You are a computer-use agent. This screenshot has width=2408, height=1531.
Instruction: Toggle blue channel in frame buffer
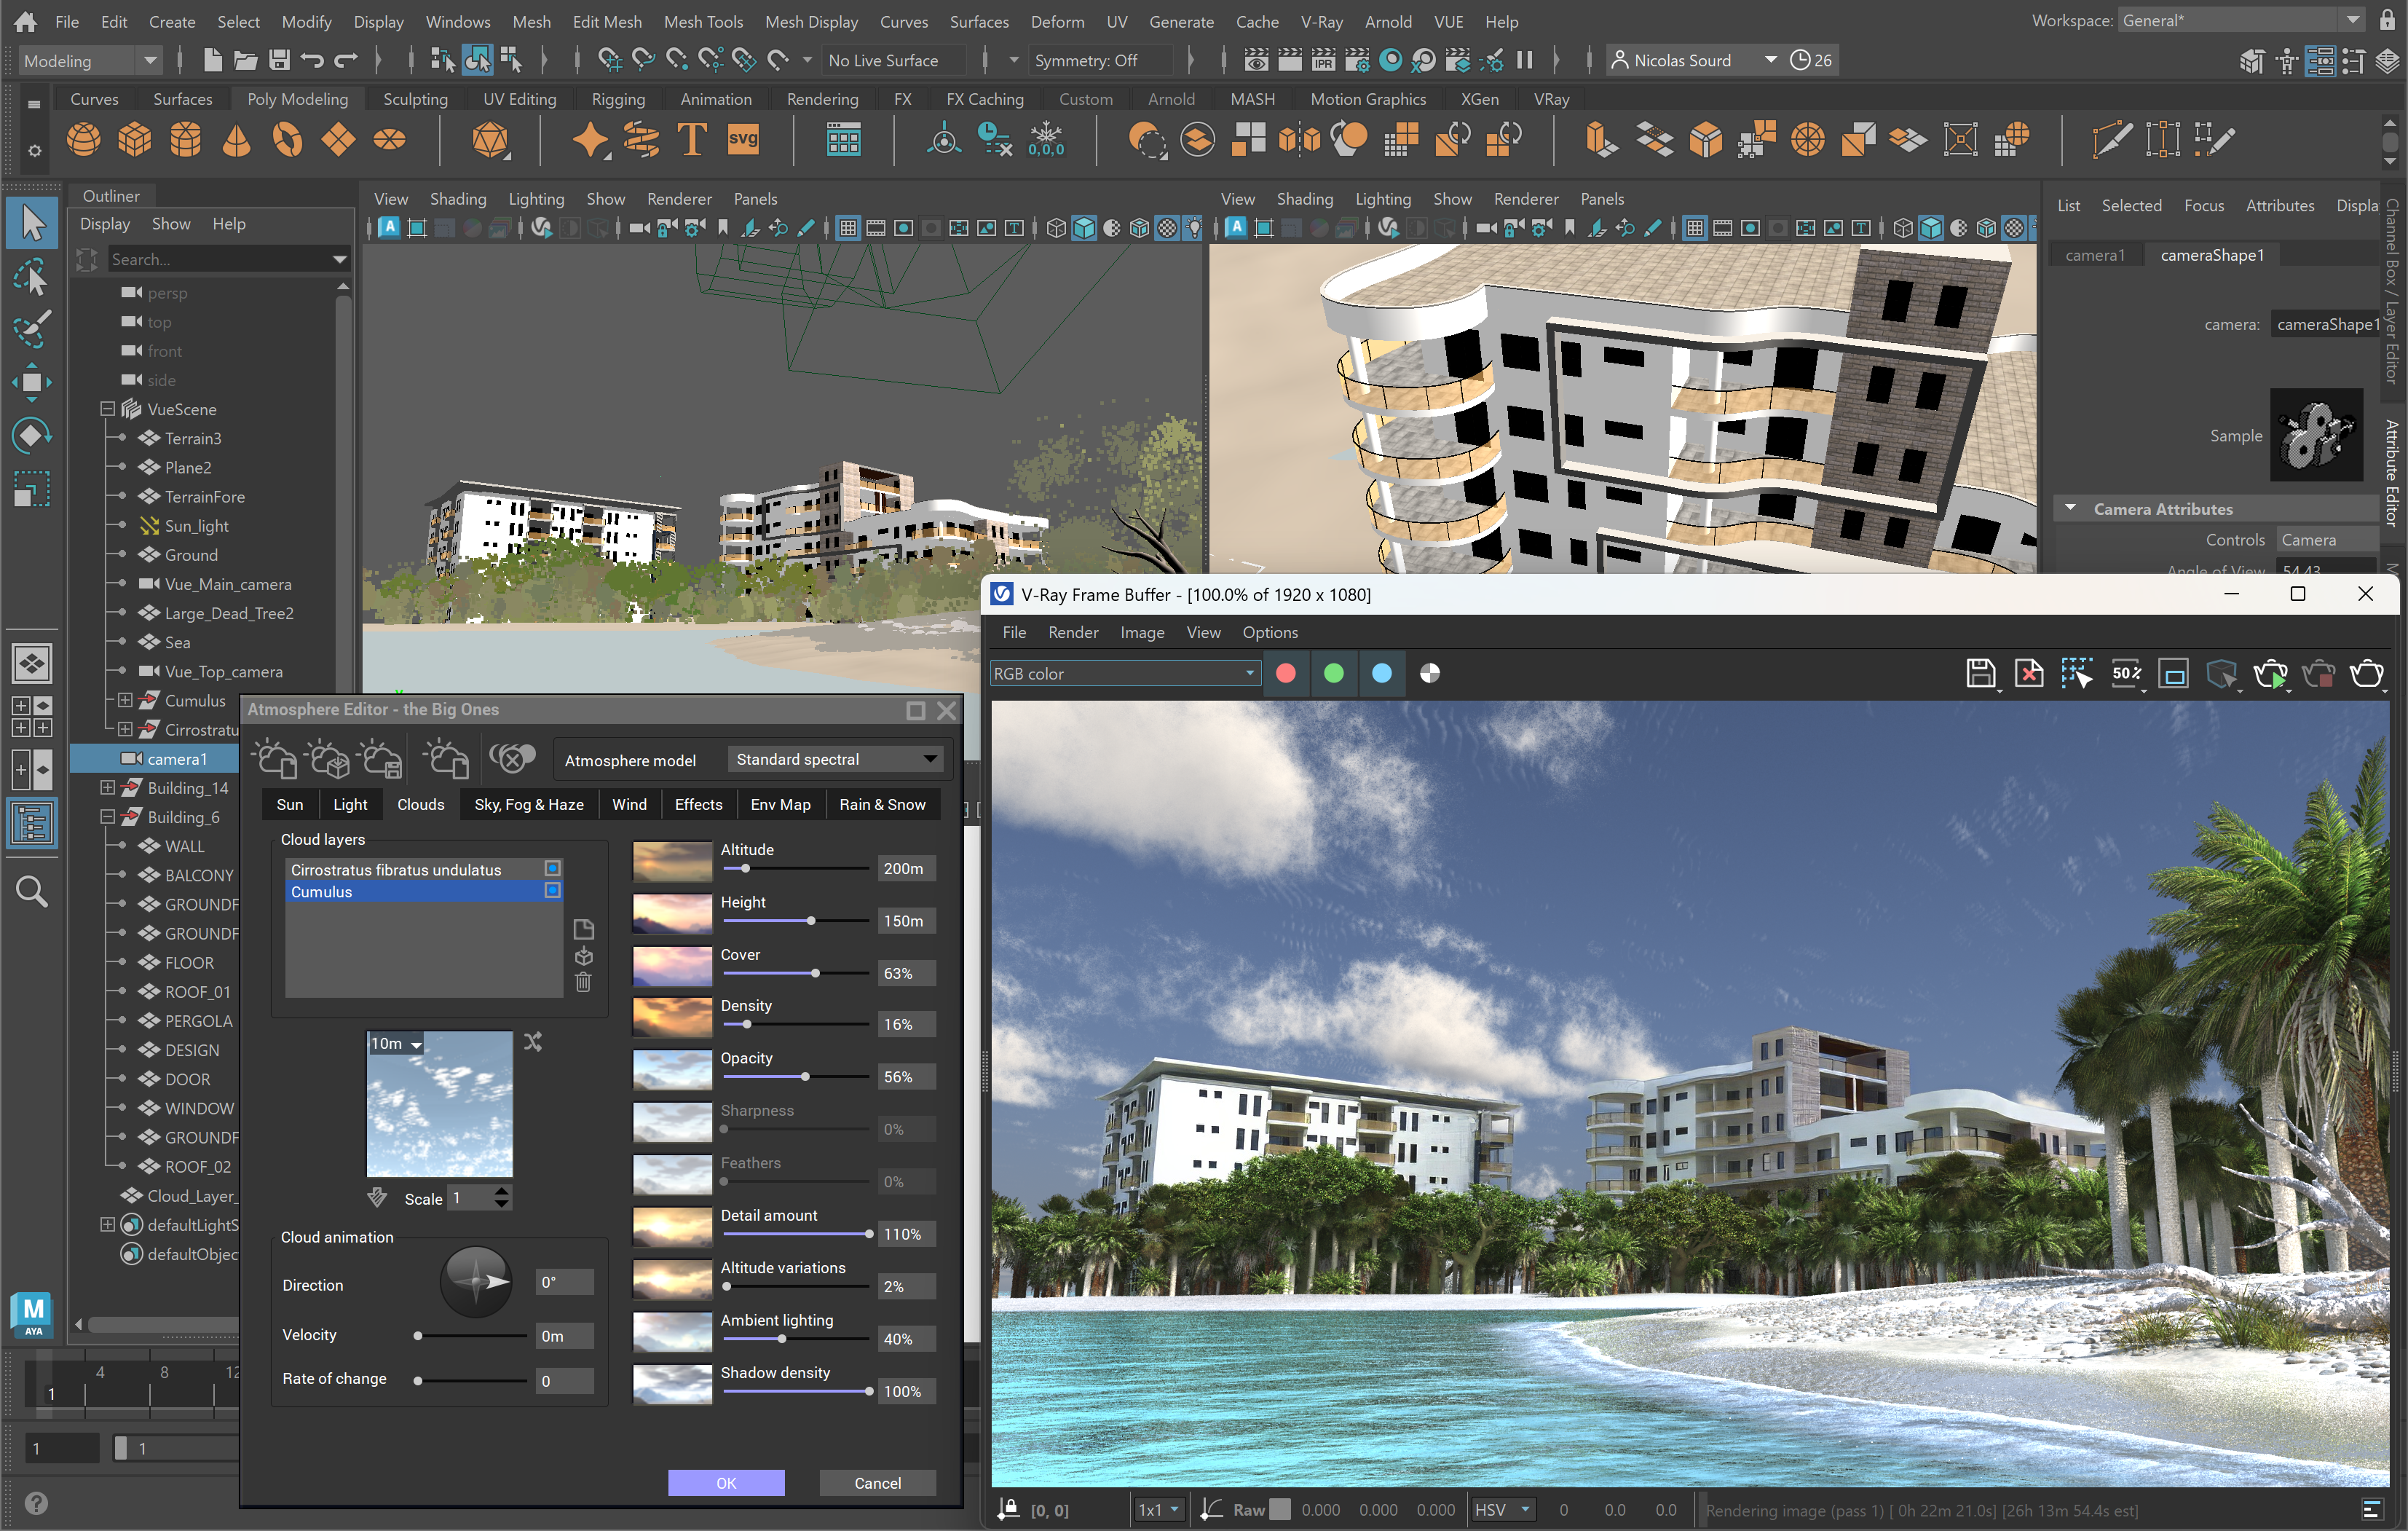pos(1381,674)
